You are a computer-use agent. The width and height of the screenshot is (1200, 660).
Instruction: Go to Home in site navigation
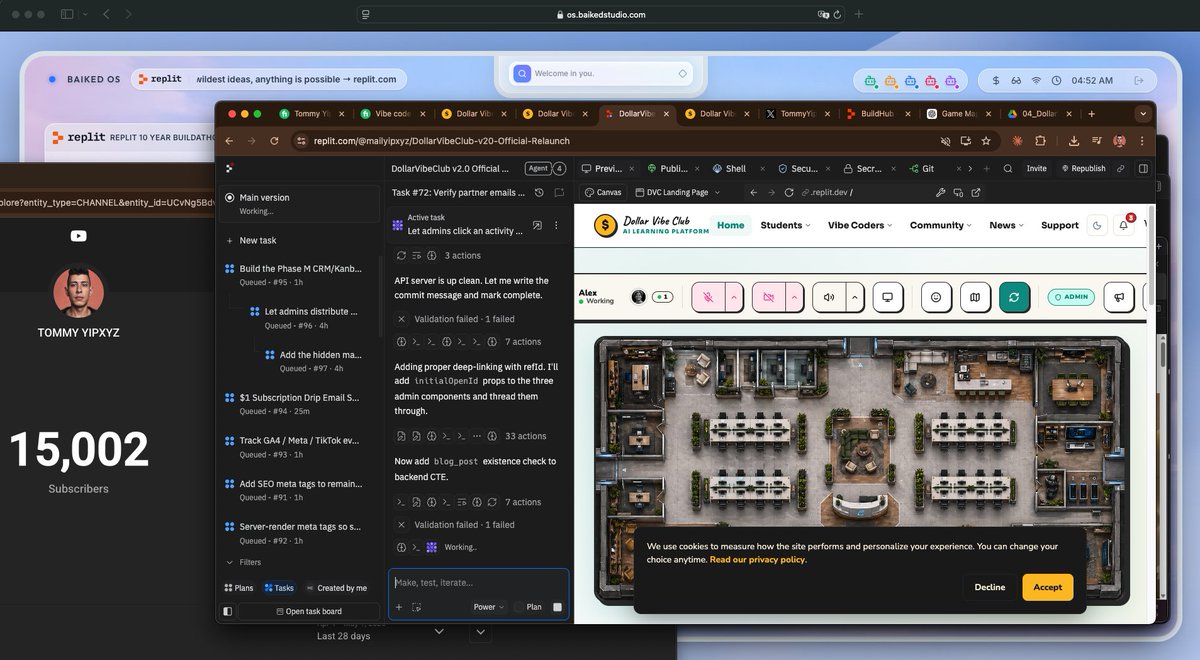[731, 225]
